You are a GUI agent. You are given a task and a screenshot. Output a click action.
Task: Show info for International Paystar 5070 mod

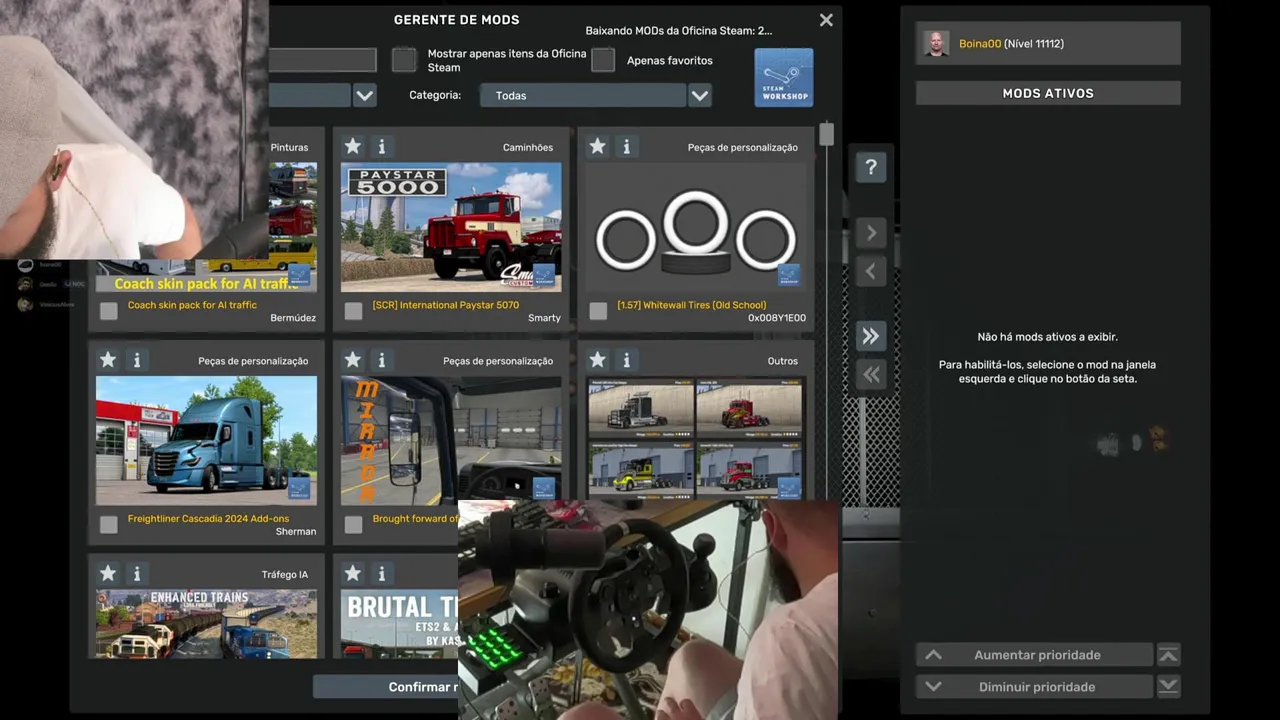(x=381, y=146)
